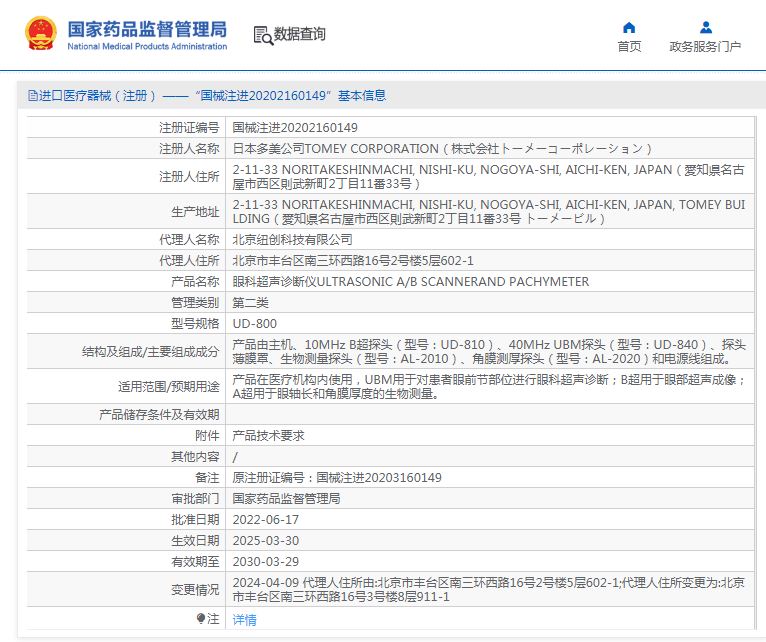
Task: Select expiry date 2030-03-29
Action: click(x=266, y=561)
